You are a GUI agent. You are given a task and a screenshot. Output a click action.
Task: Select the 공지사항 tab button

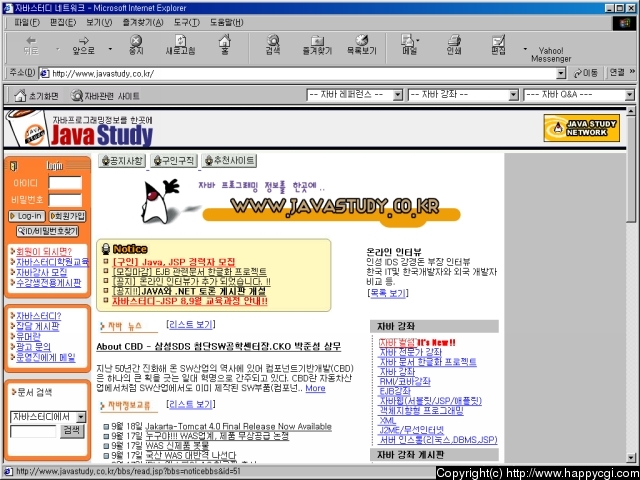(x=122, y=160)
